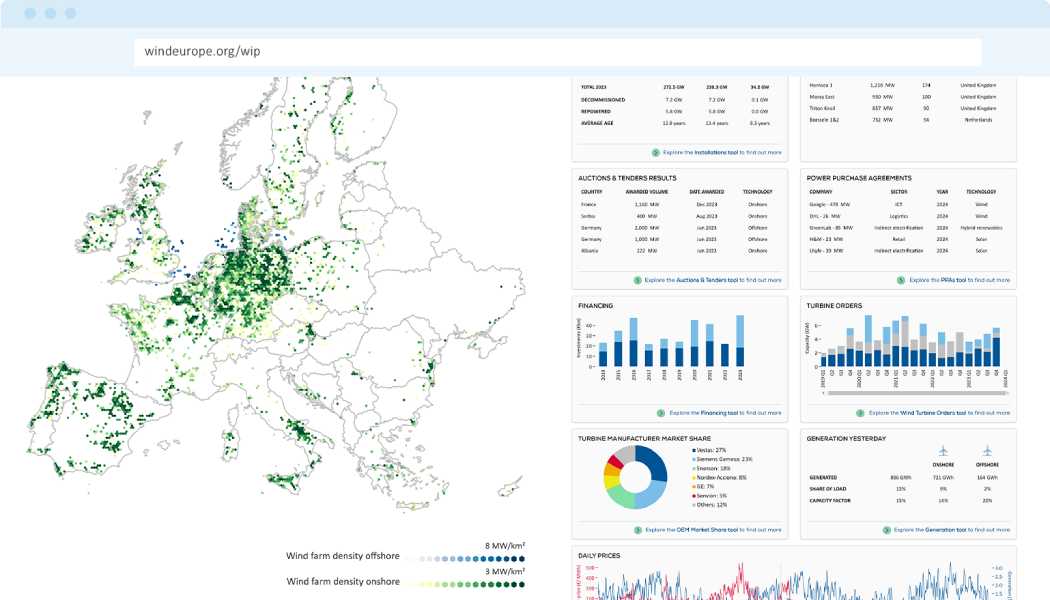Click the Turbine Orders chart horizontal scrollbar
The image size is (1050, 600).
915,393
